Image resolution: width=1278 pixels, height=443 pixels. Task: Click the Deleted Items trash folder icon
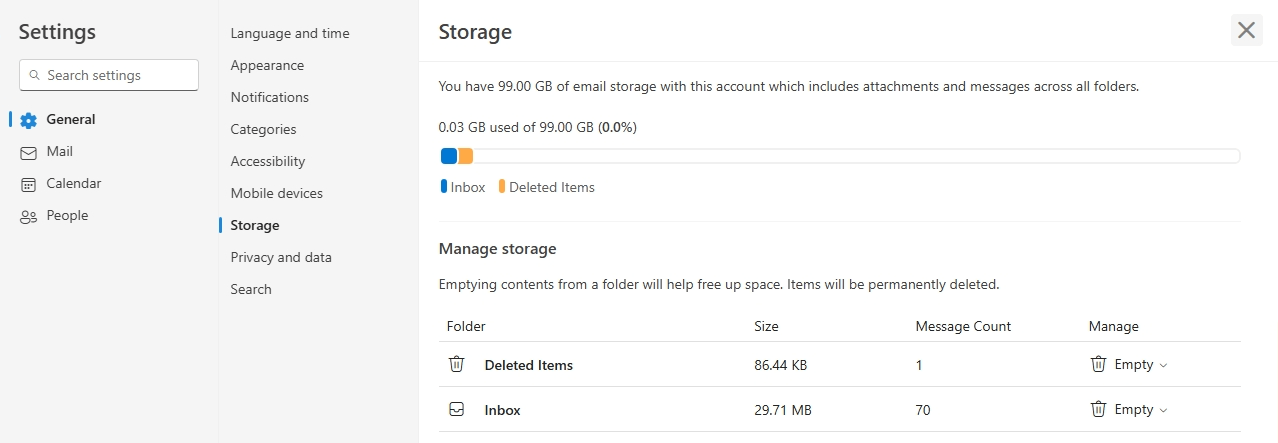[456, 365]
